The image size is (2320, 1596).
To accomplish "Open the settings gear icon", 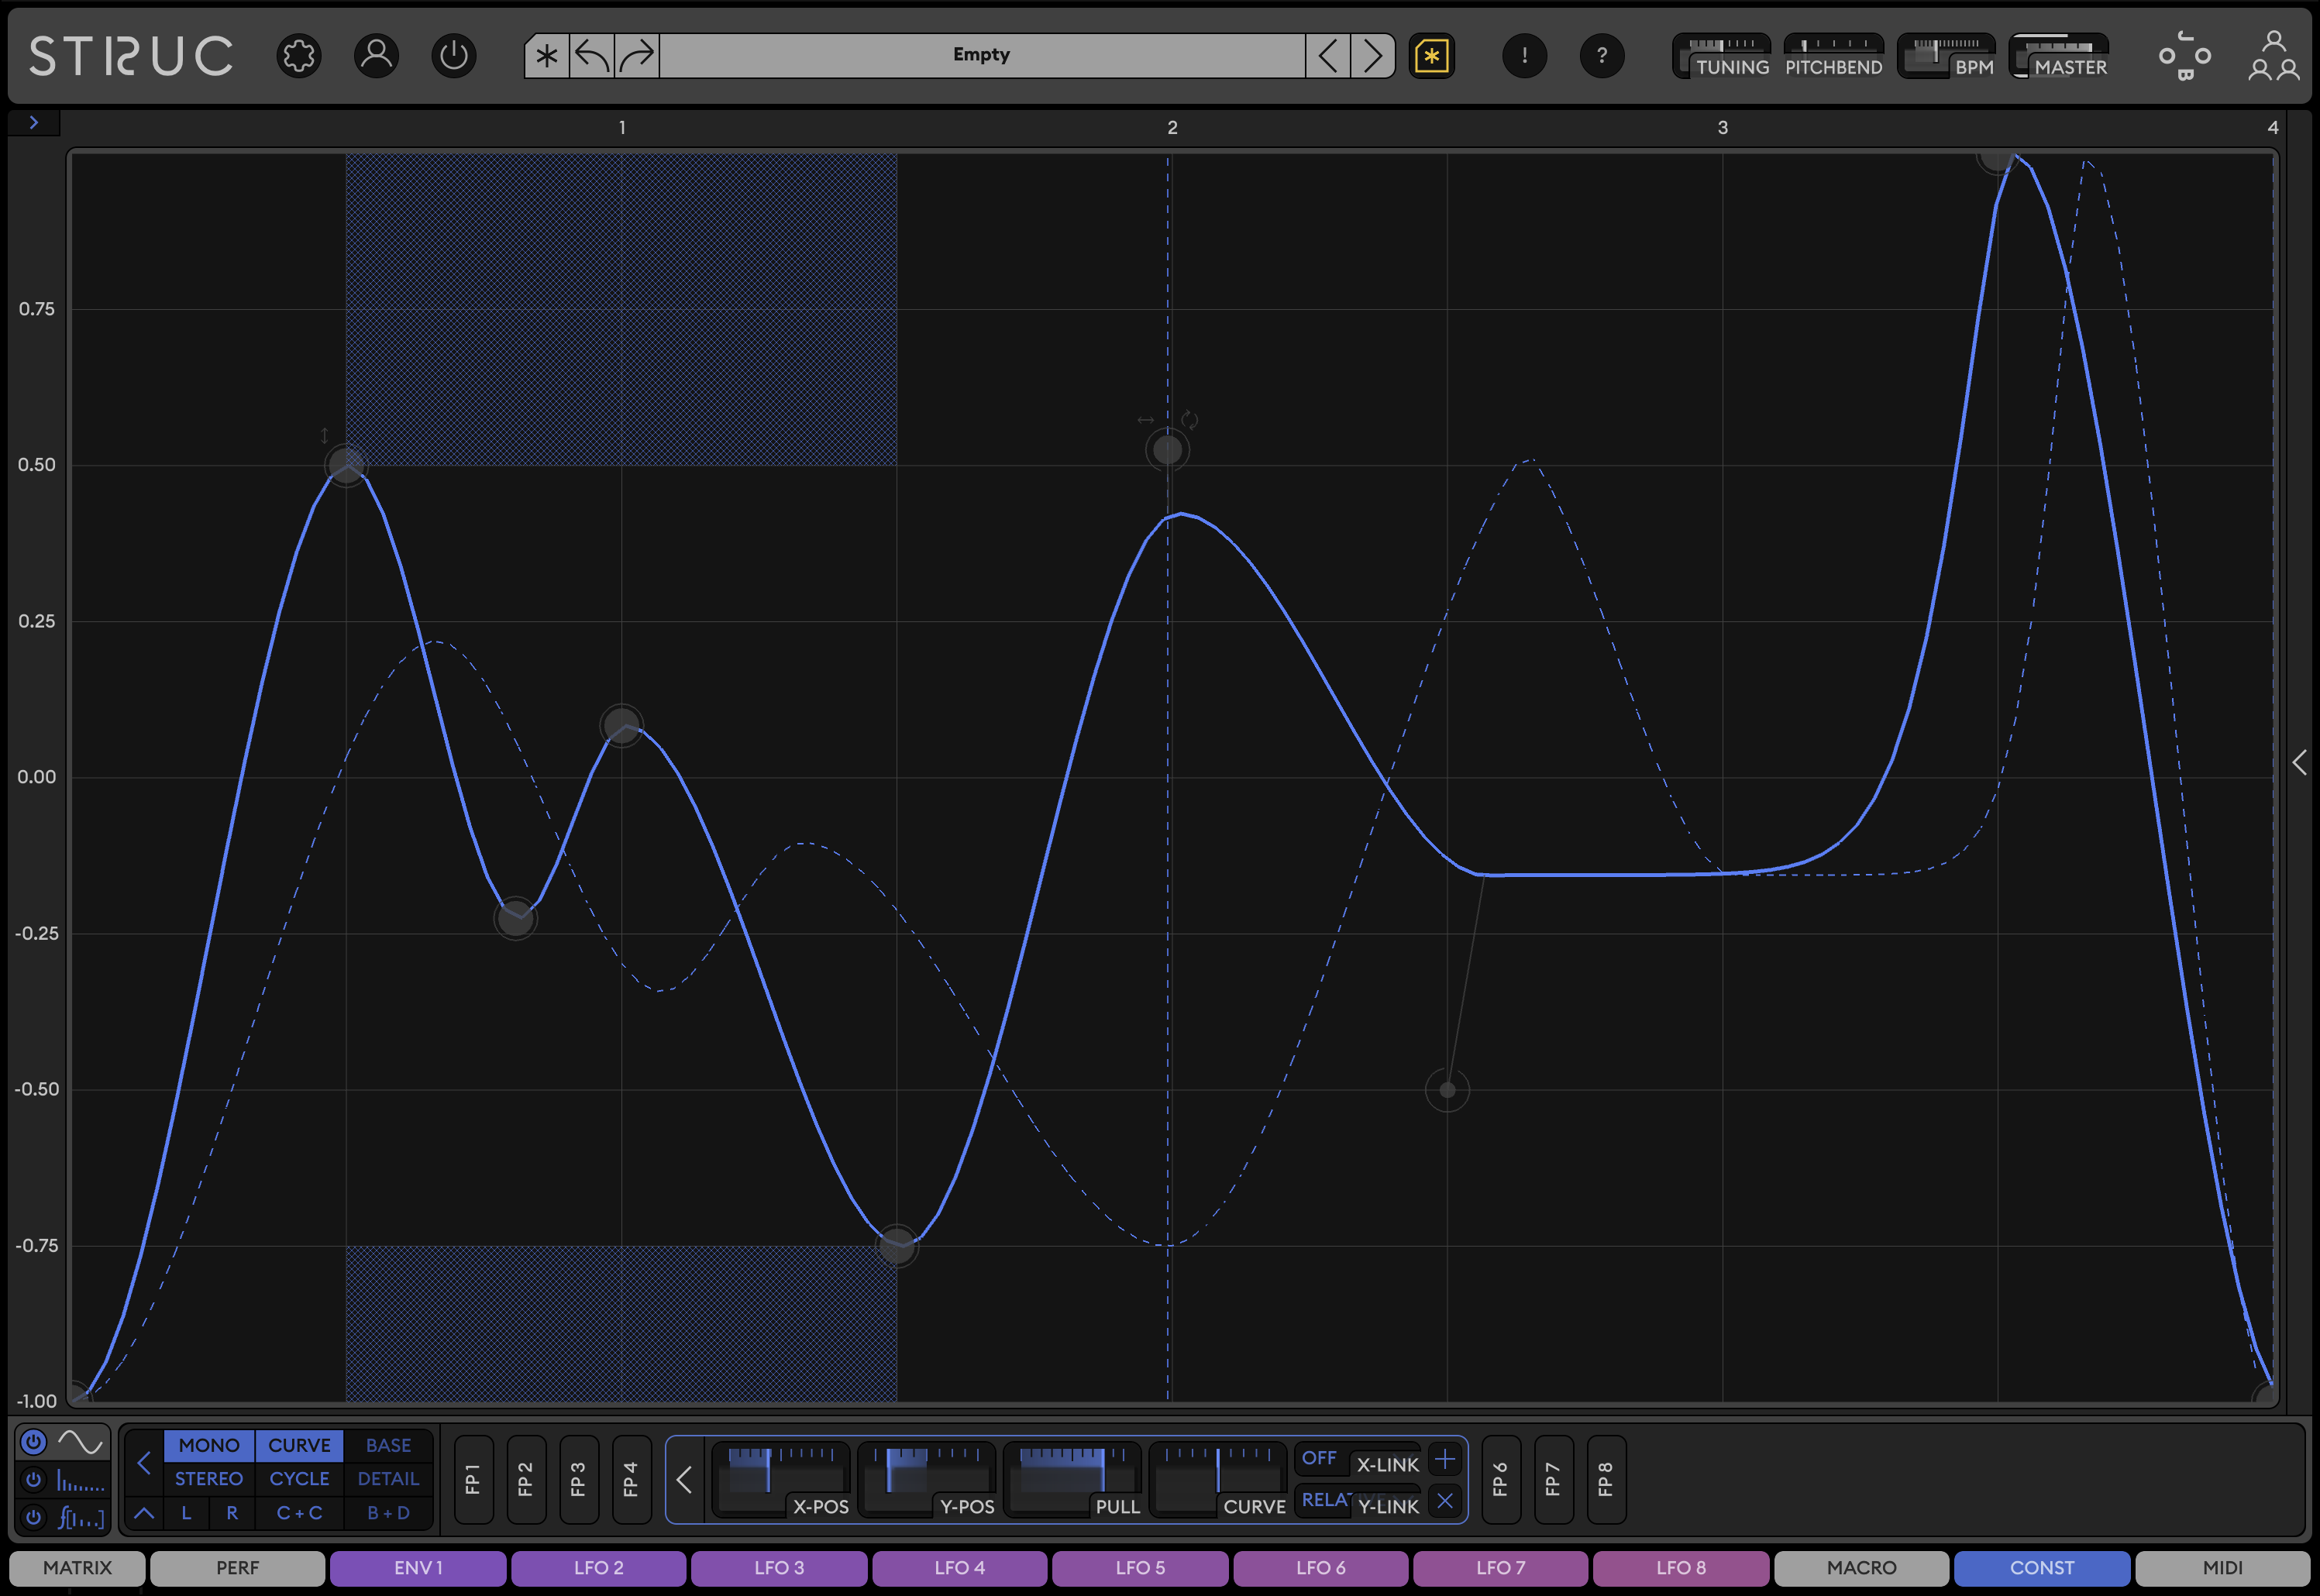I will click(298, 56).
